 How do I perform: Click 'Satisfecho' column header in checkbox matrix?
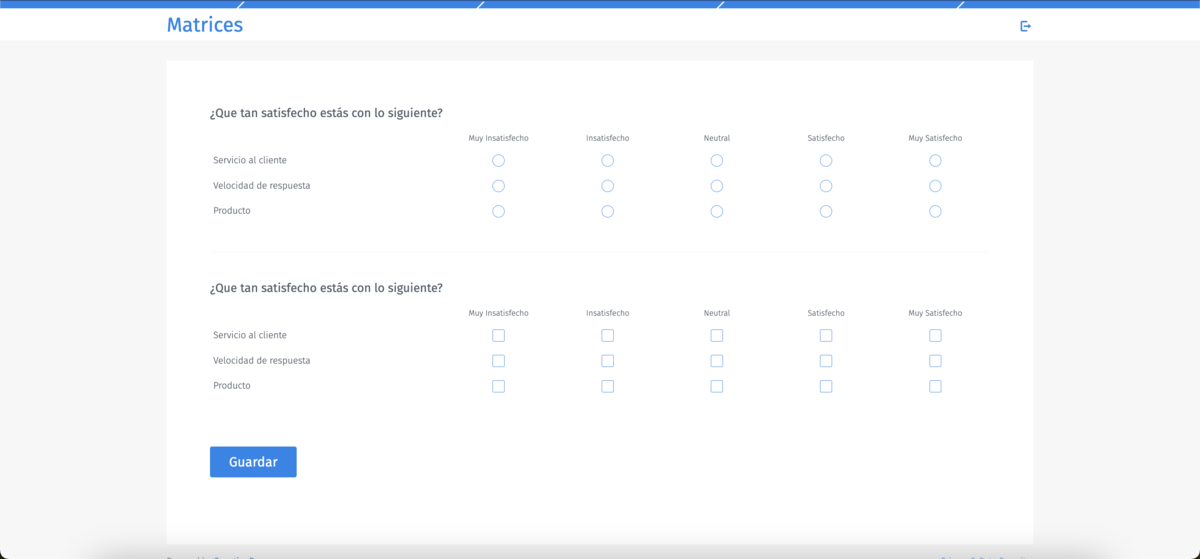[x=826, y=313]
